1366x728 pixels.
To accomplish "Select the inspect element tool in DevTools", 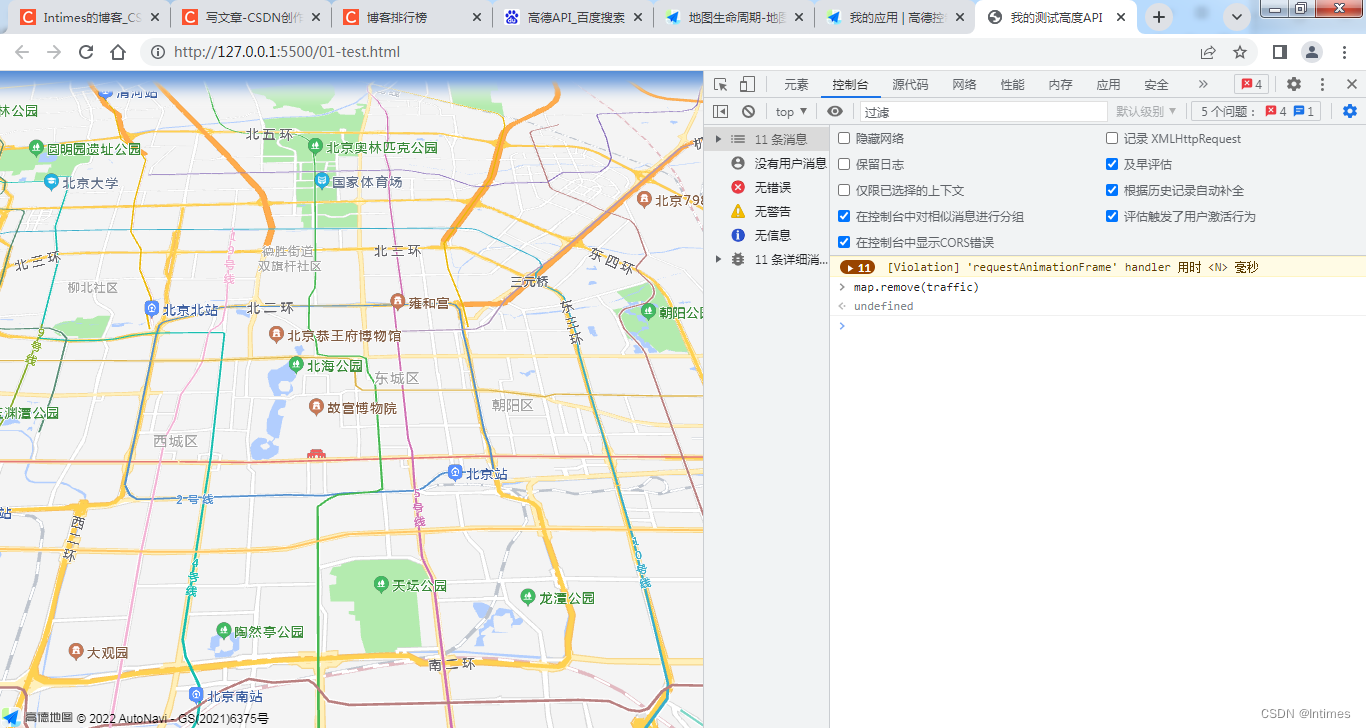I will click(x=720, y=84).
